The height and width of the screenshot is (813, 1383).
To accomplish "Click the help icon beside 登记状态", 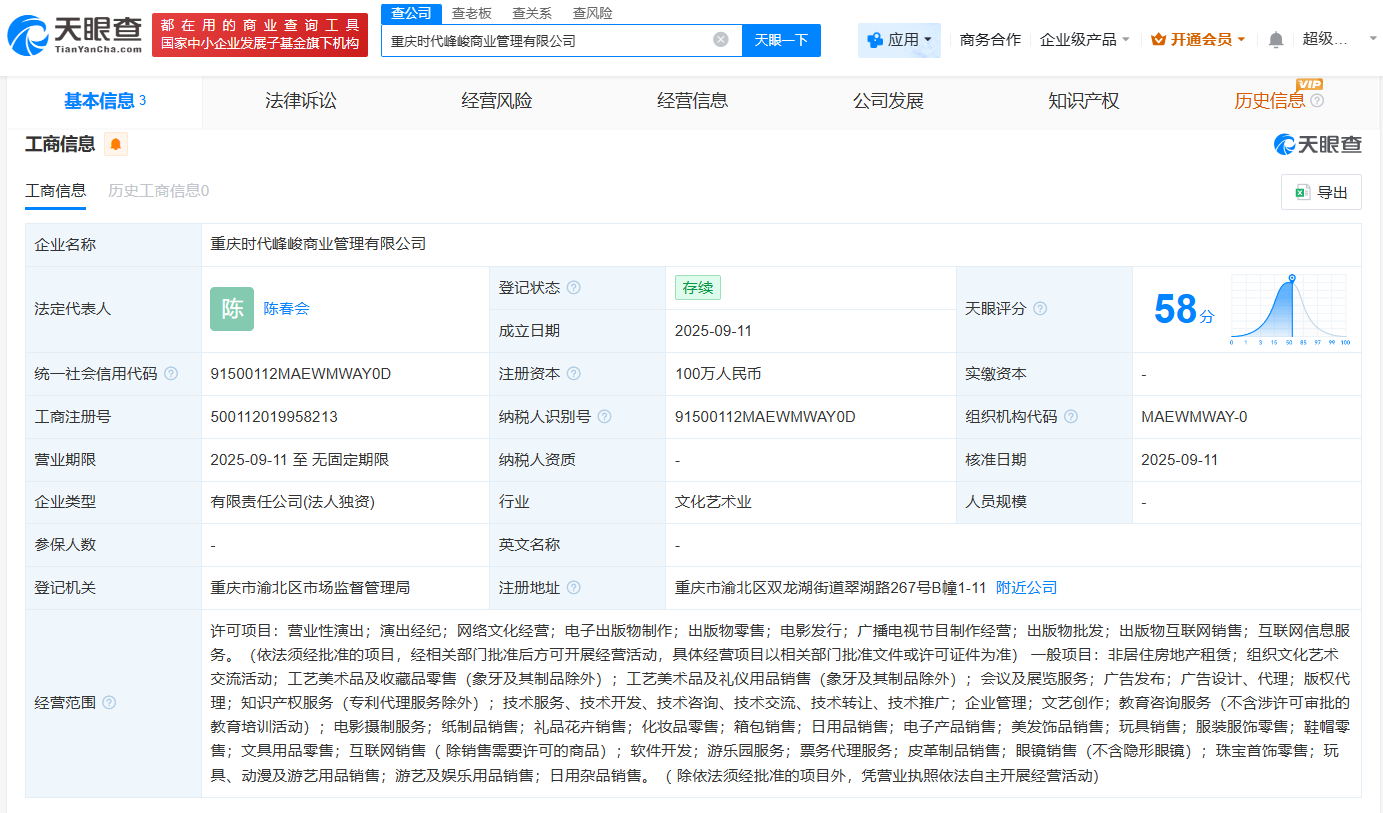I will click(573, 287).
